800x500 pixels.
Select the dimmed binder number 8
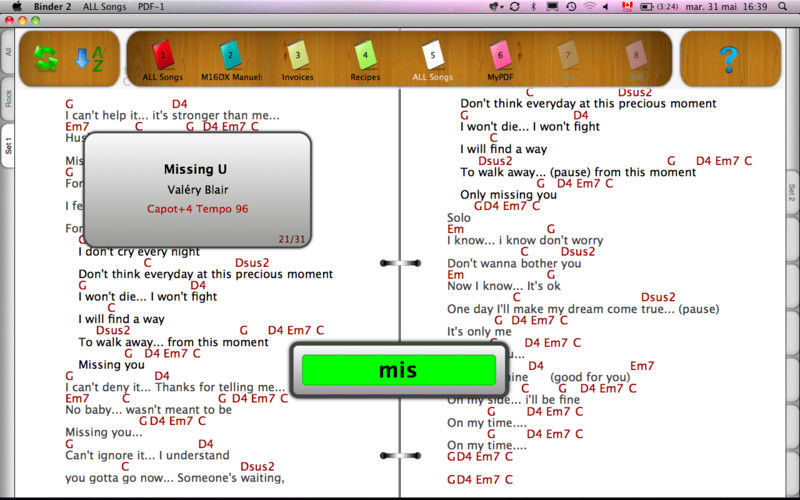point(634,57)
